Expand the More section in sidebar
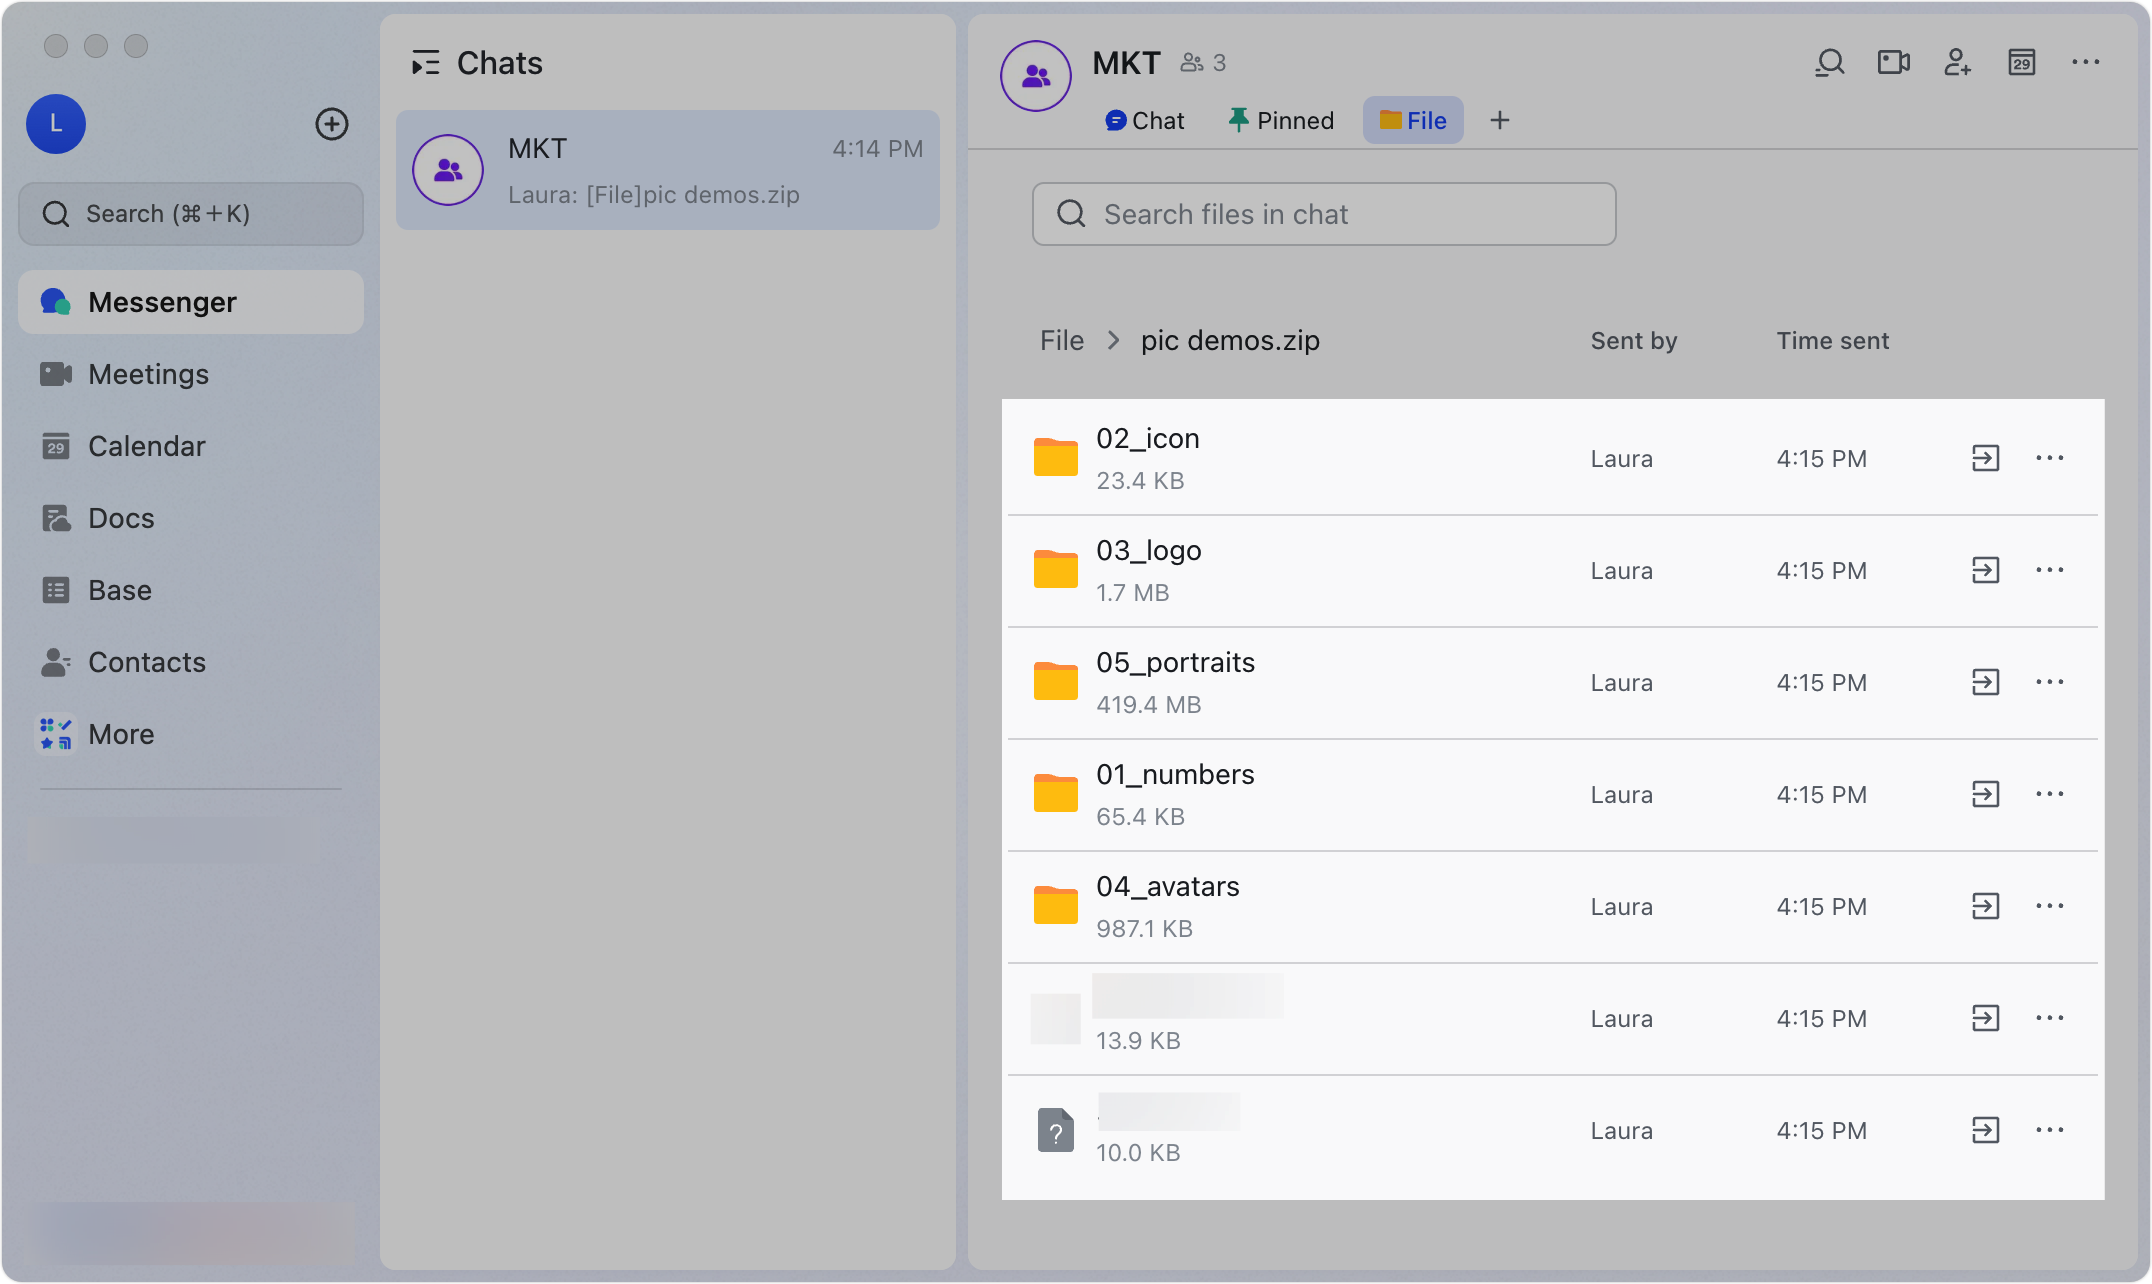The image size is (2152, 1284). [120, 734]
